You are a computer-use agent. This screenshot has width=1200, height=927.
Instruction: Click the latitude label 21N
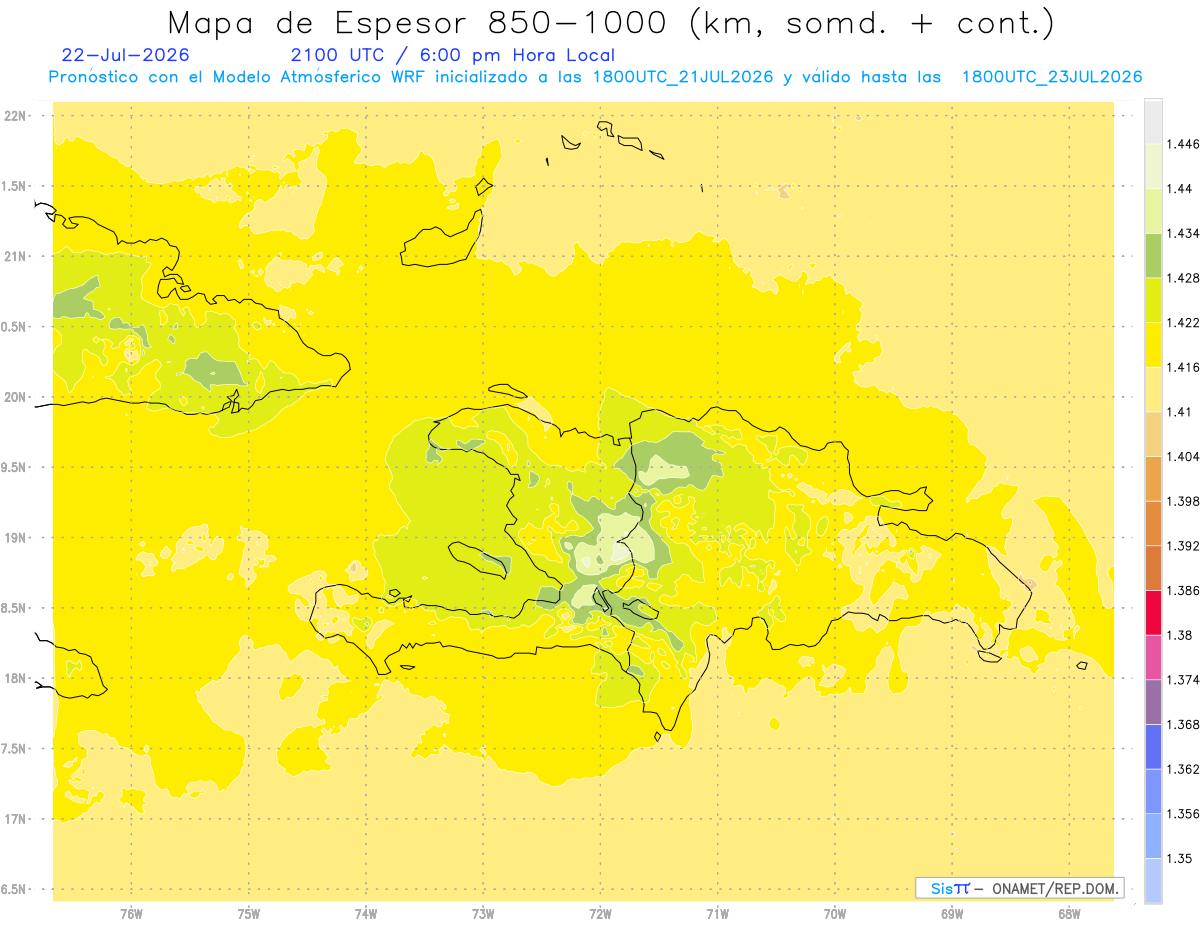point(16,257)
